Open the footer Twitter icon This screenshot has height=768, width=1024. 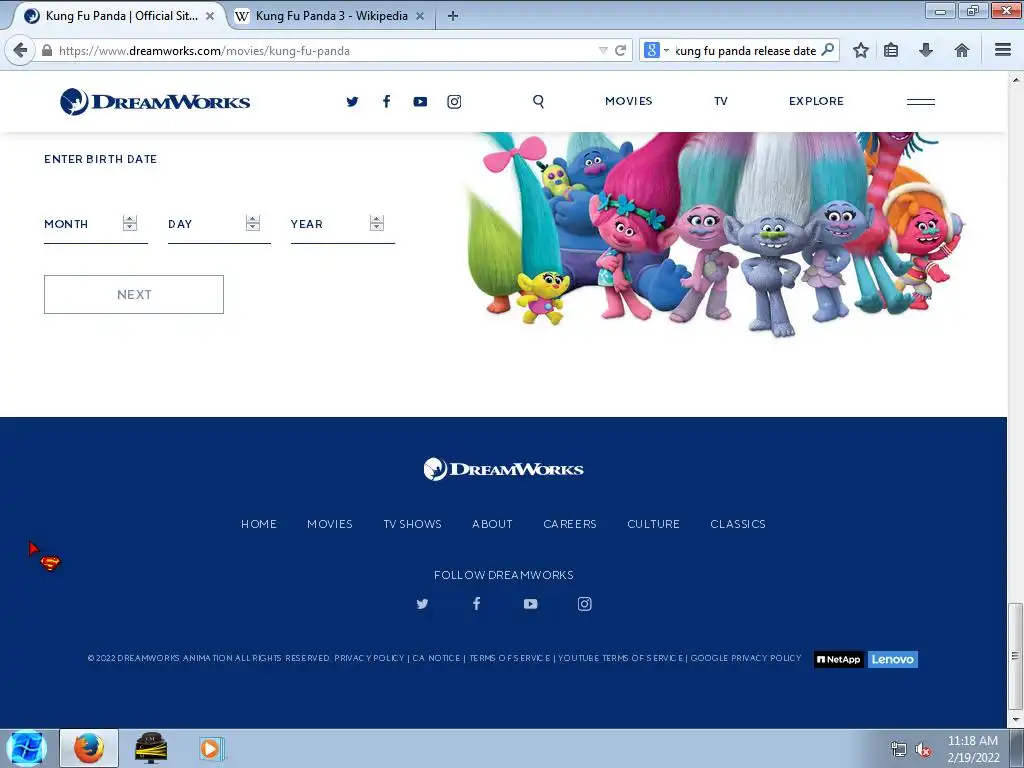click(423, 603)
